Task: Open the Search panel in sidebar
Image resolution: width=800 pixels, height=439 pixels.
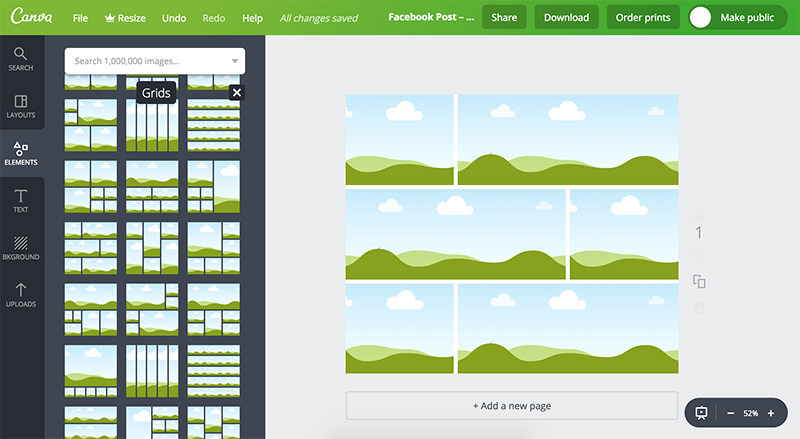Action: [x=21, y=58]
